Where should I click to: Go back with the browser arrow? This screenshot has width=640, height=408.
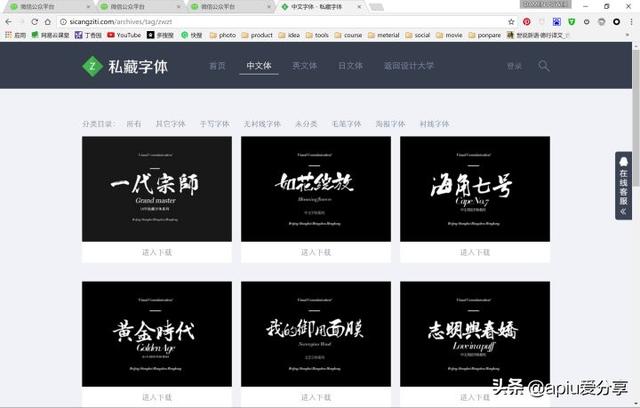pos(9,22)
